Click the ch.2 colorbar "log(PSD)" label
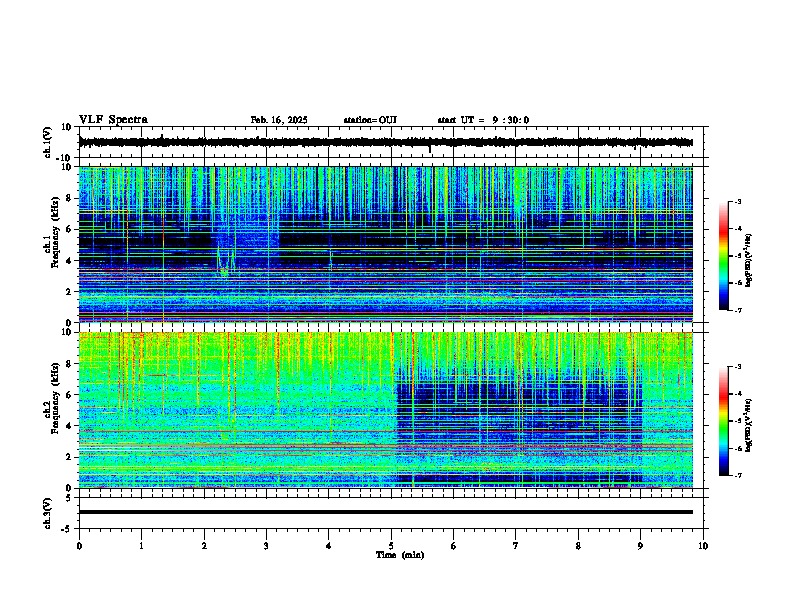 pos(748,425)
